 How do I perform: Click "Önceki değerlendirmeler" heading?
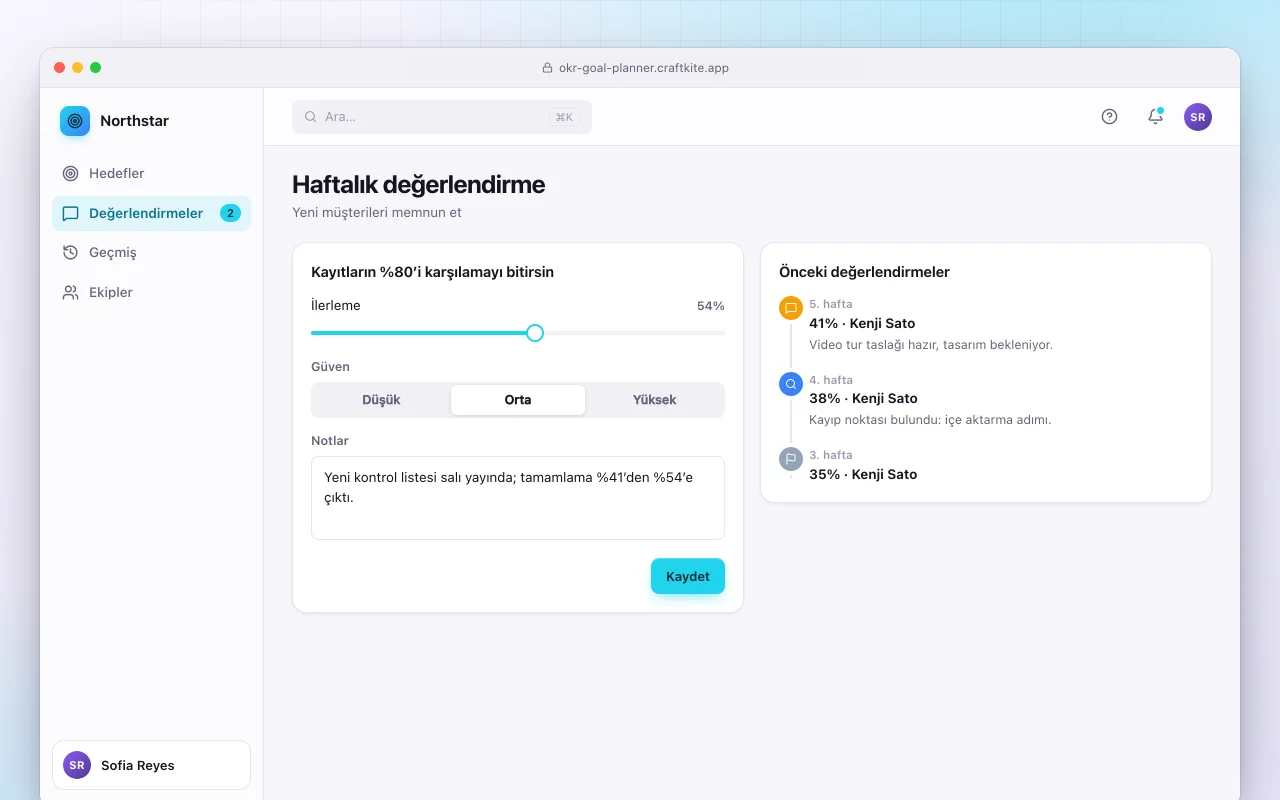pyautogui.click(x=864, y=272)
